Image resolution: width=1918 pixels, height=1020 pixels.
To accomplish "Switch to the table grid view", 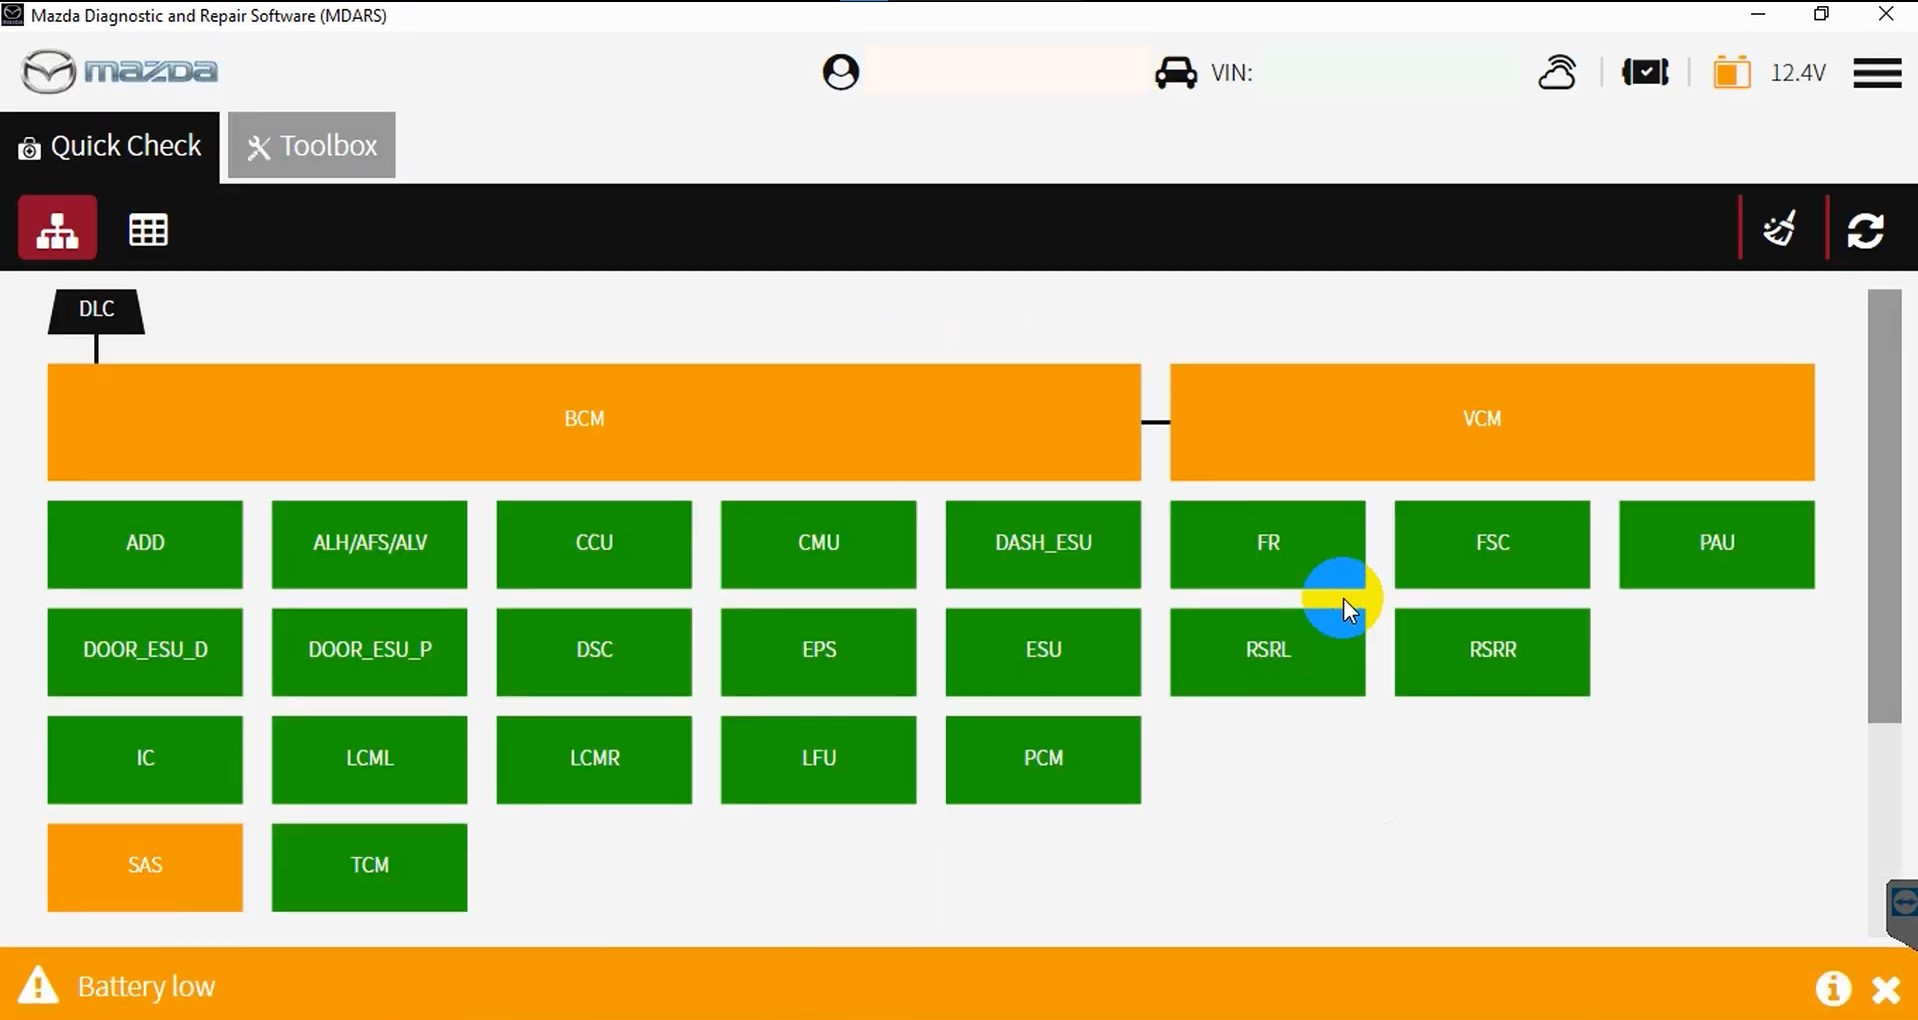I will 148,230.
